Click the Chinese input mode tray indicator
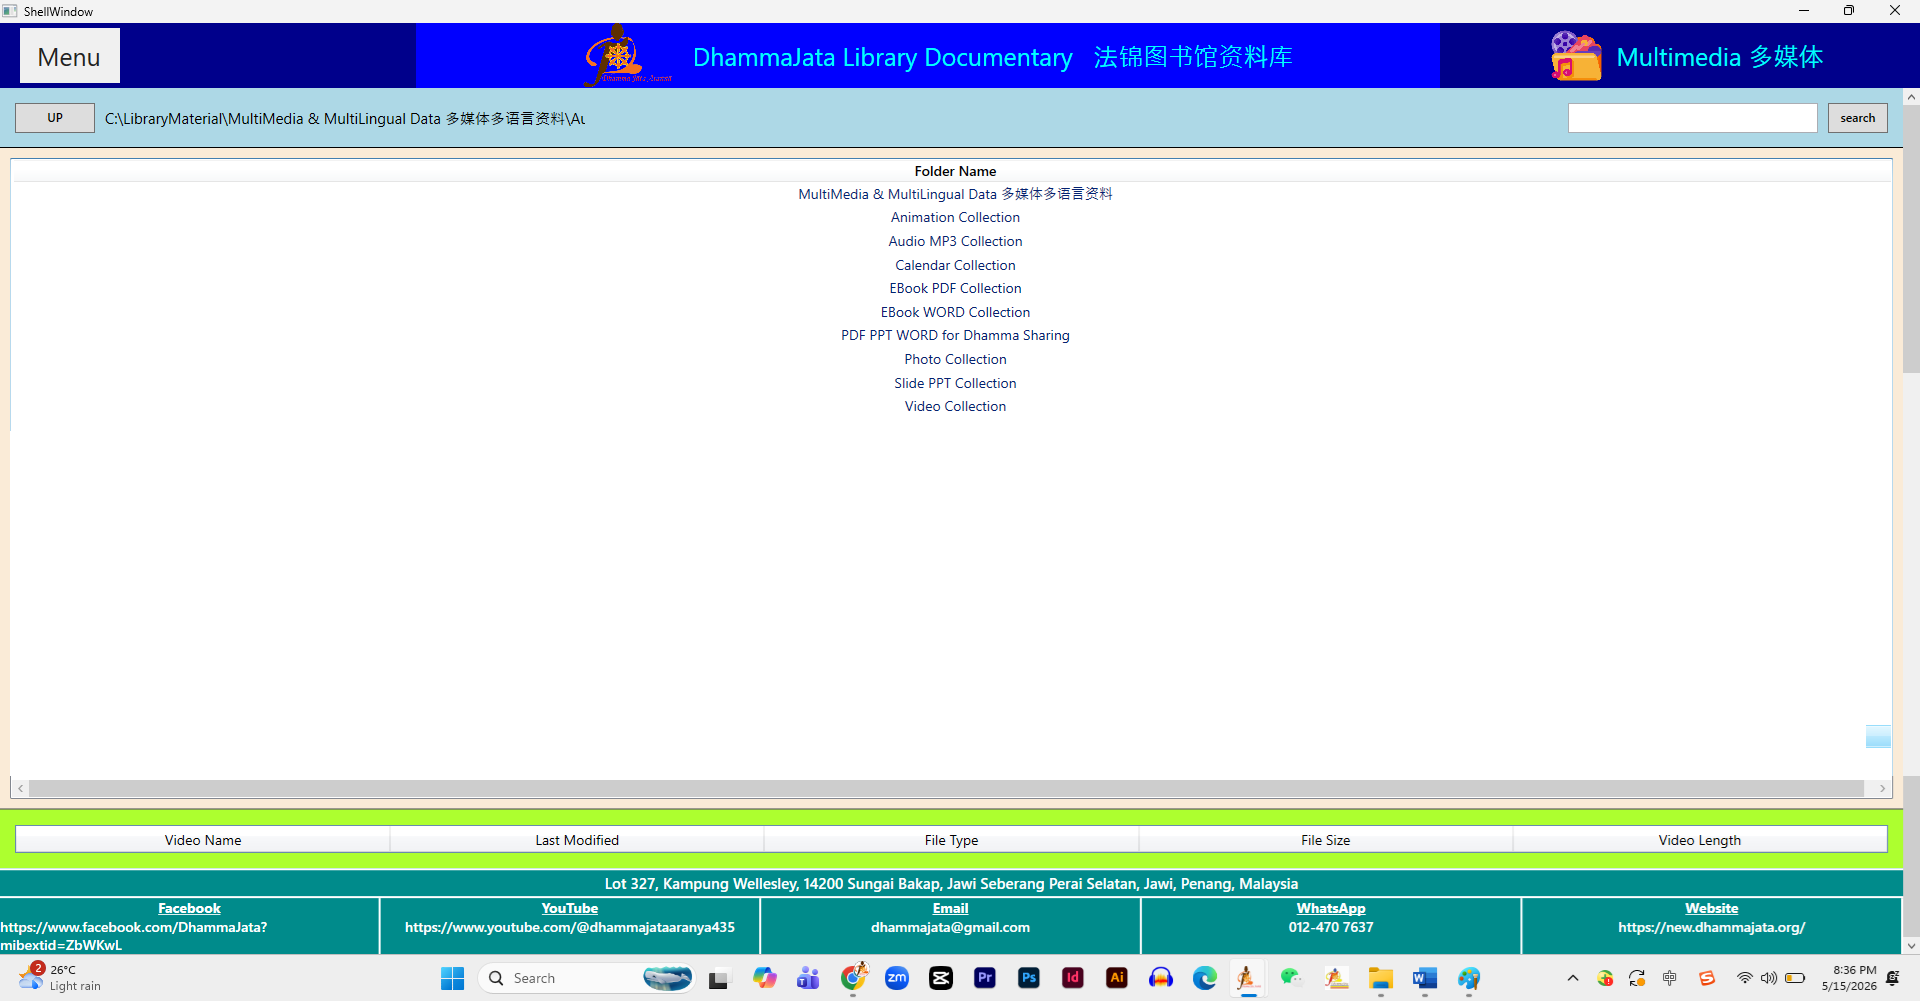 point(1670,978)
